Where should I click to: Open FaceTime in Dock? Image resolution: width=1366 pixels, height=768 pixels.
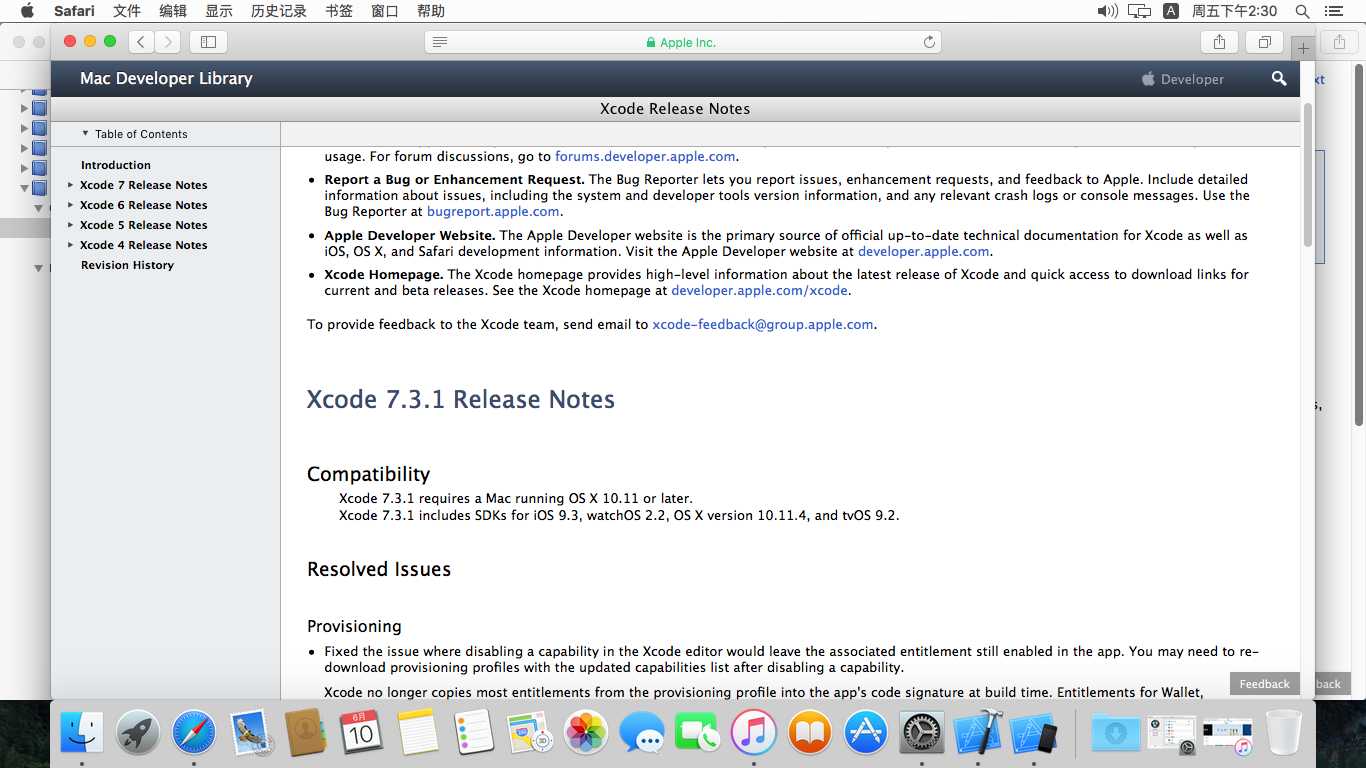697,732
